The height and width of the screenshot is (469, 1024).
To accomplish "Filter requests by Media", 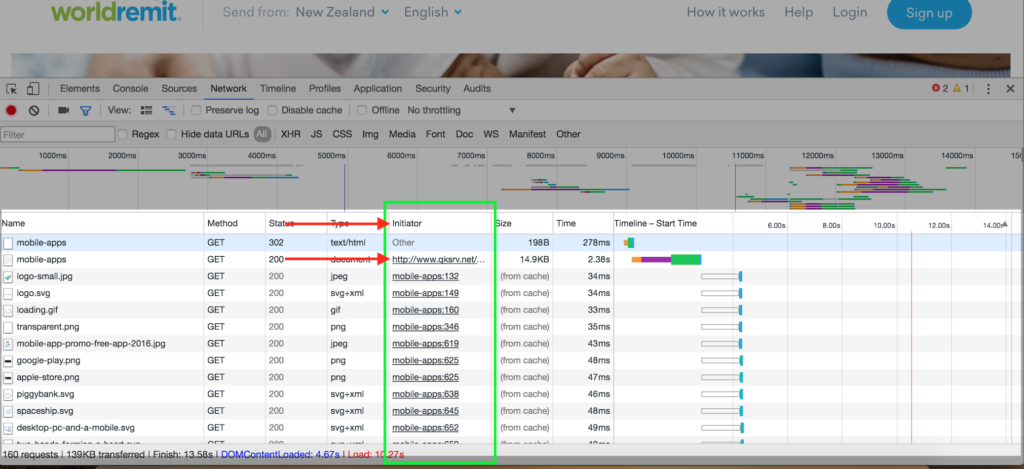I will coord(402,134).
